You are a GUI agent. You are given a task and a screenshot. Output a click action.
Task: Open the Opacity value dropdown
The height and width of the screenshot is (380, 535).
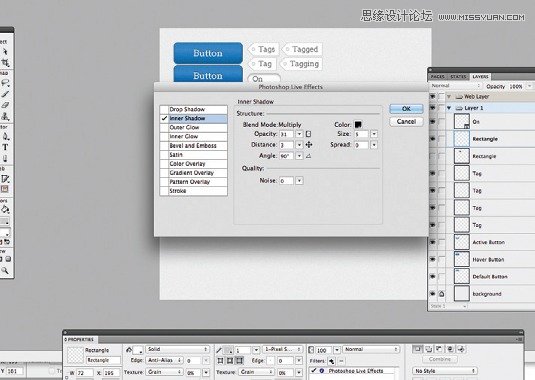[299, 134]
